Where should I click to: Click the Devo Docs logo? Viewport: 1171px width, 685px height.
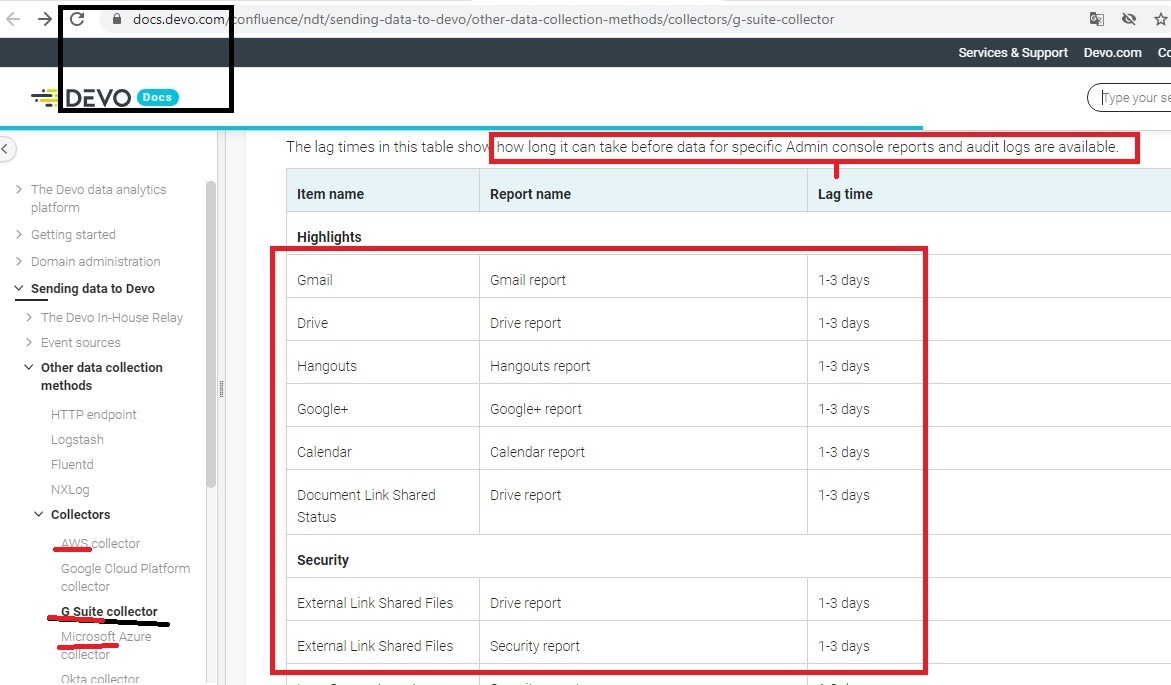(x=105, y=97)
